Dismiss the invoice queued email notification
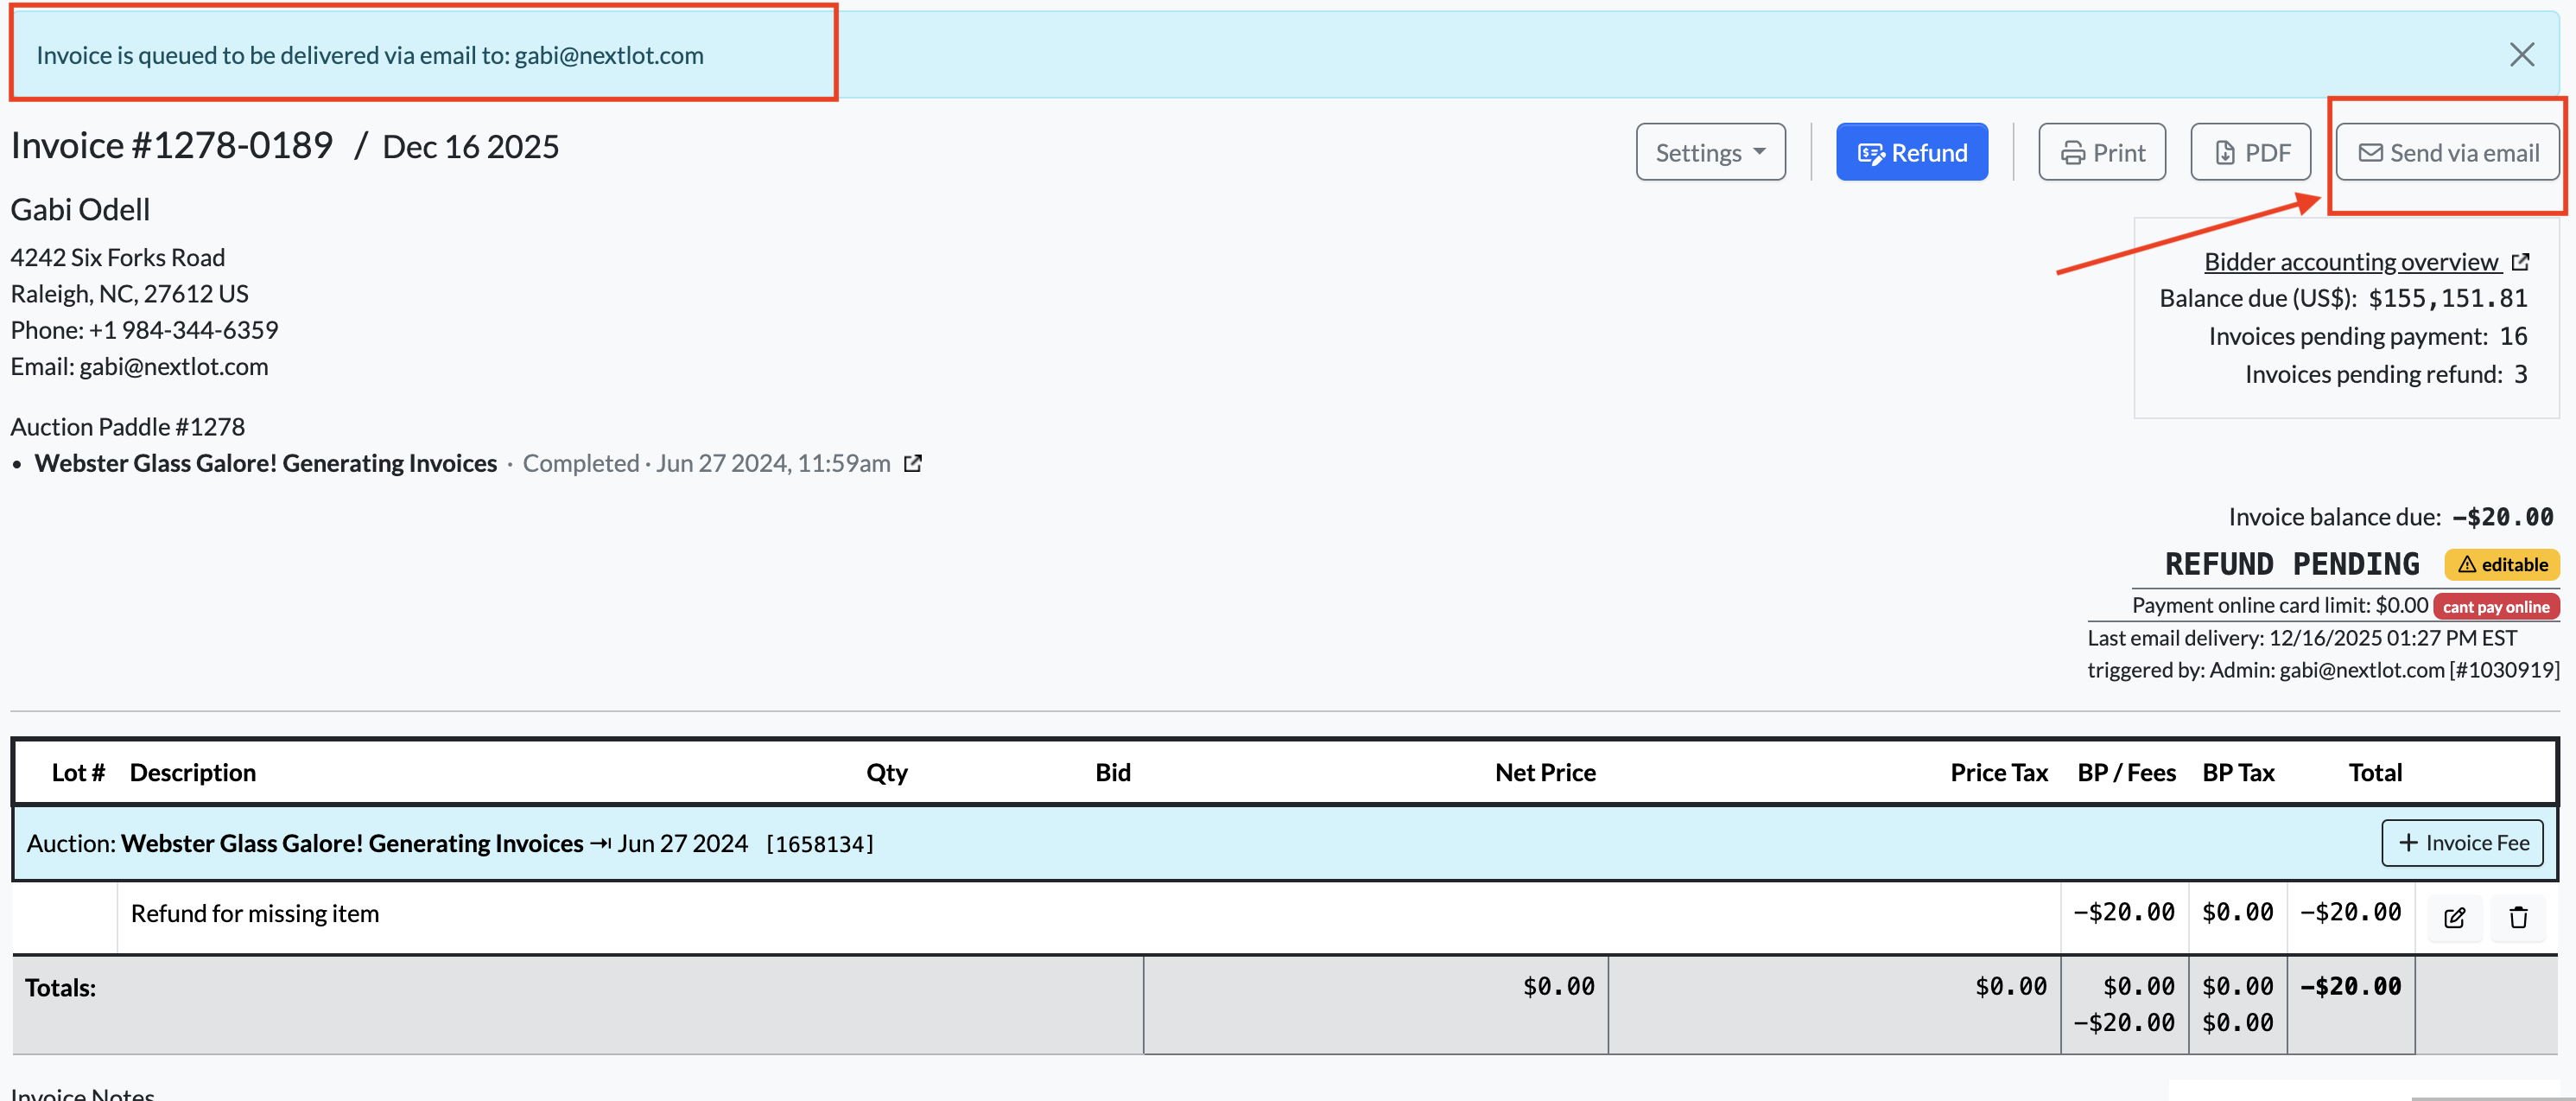Screen dimensions: 2576x1101 point(2521,55)
